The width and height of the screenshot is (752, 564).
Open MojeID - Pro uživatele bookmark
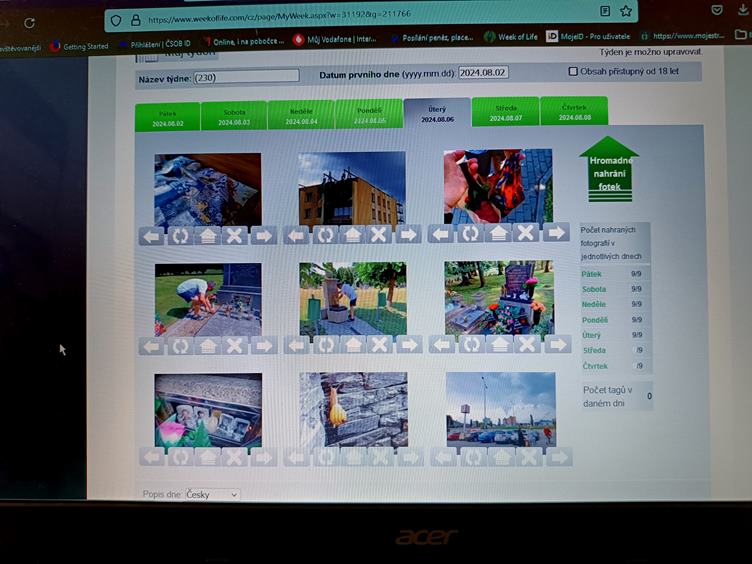(x=588, y=36)
